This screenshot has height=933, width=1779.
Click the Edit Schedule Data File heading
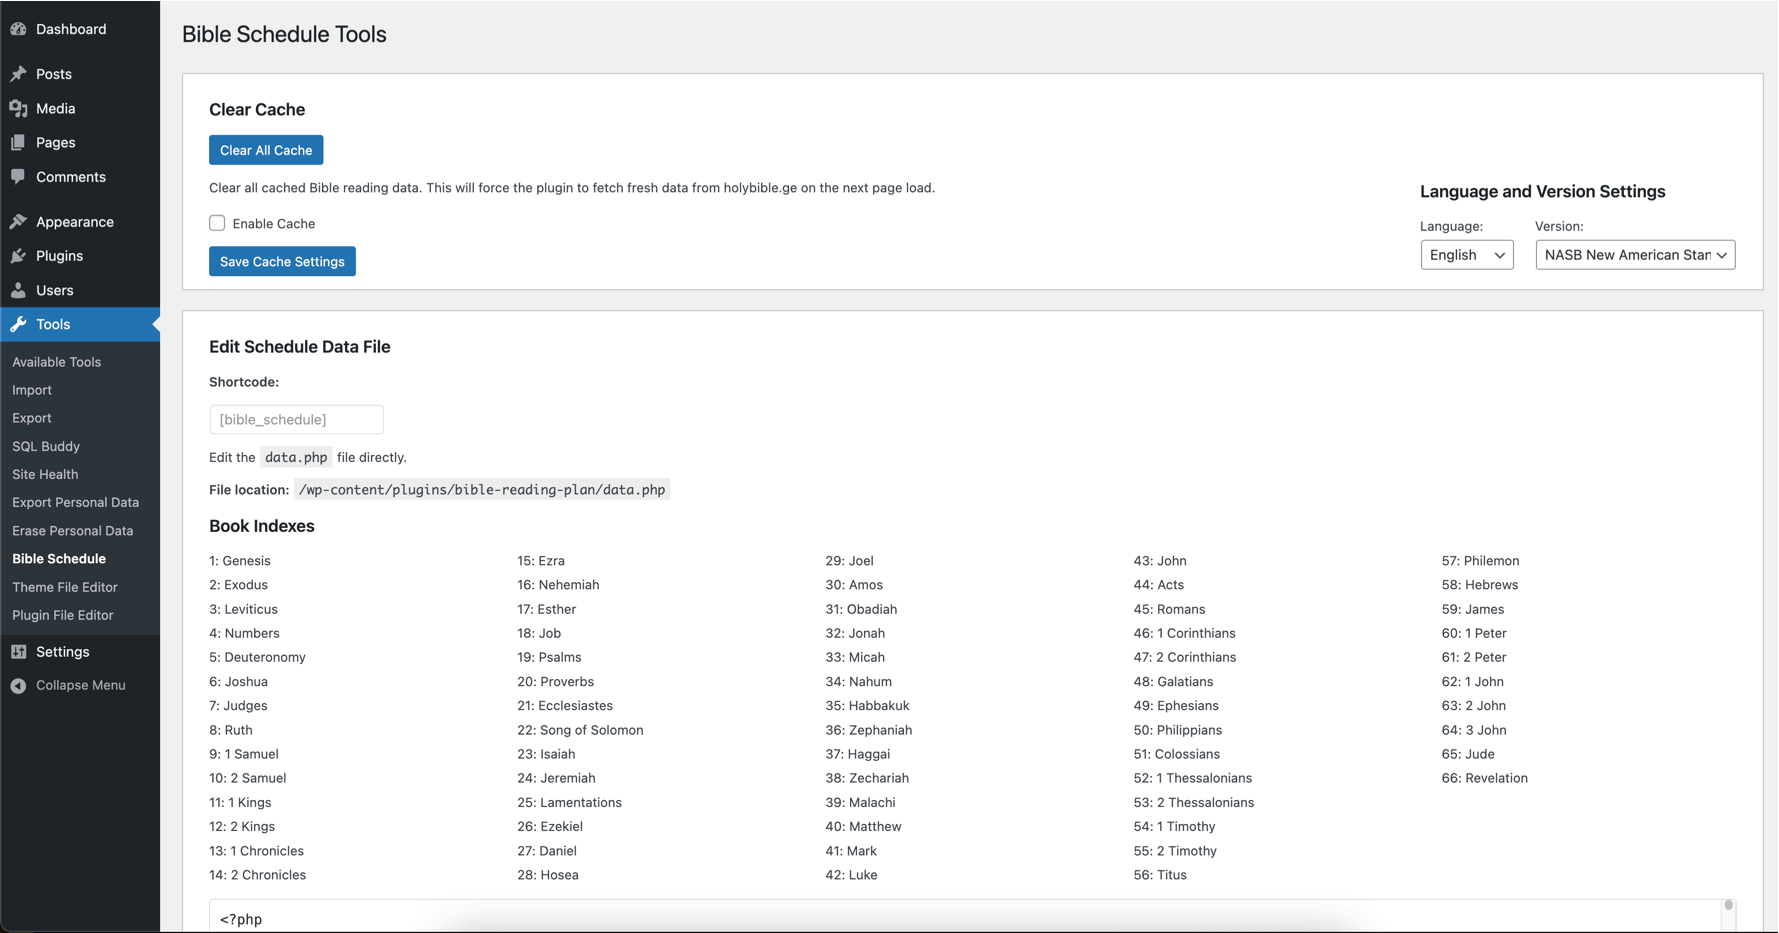[x=300, y=347]
